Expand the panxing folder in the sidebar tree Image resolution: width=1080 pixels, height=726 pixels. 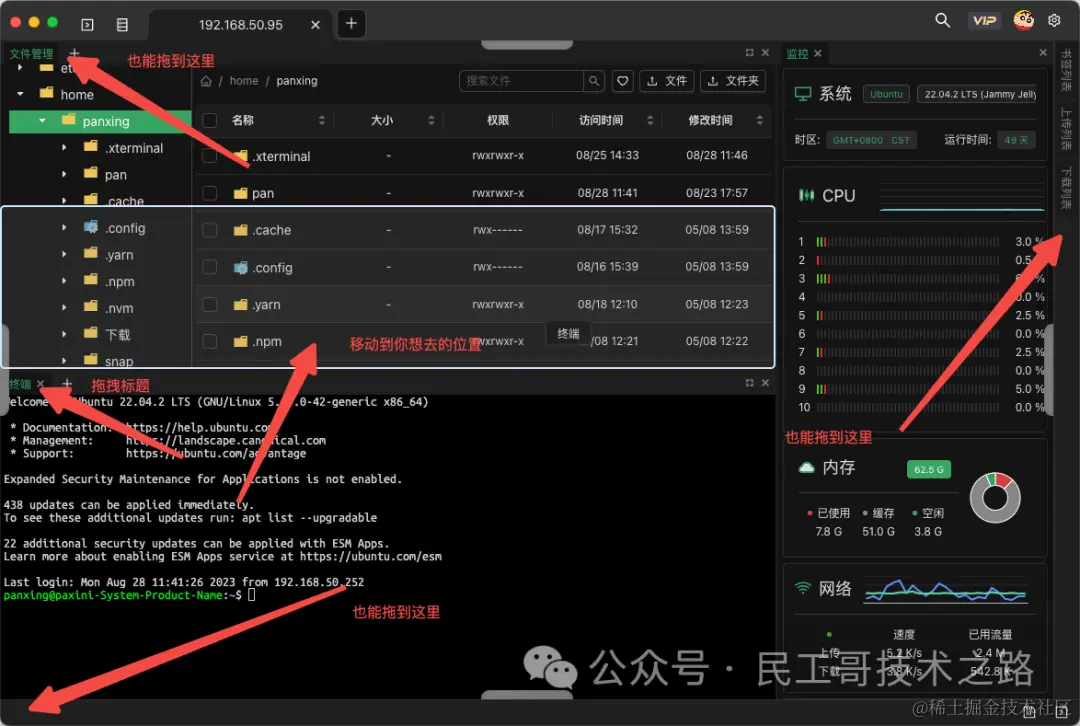[x=40, y=120]
